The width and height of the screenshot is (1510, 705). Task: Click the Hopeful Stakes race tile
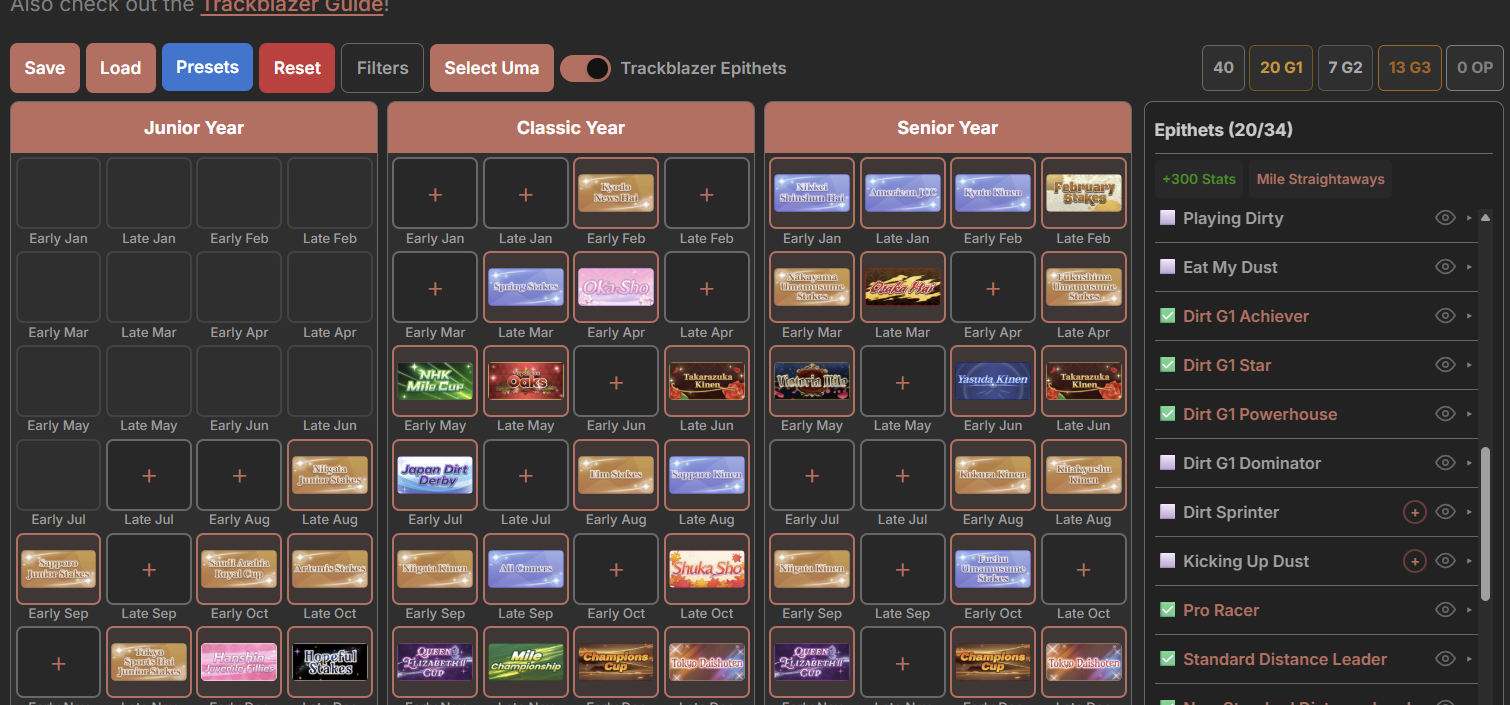pyautogui.click(x=330, y=662)
